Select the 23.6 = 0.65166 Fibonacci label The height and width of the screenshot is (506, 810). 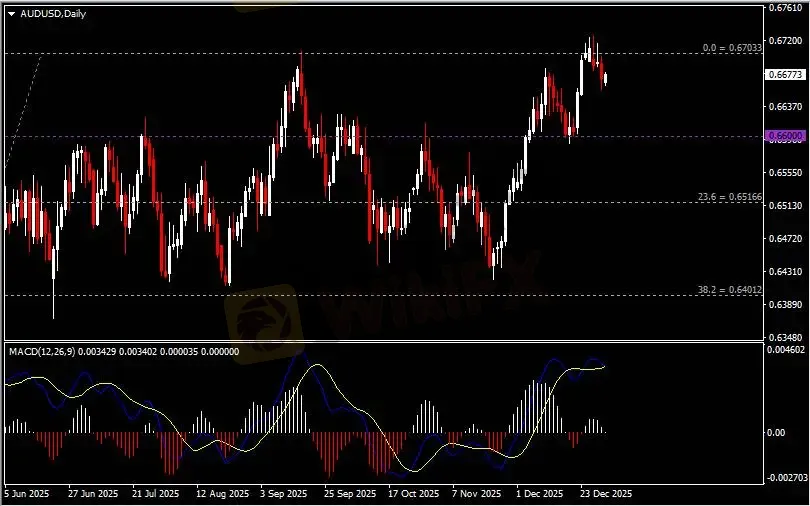tap(730, 198)
